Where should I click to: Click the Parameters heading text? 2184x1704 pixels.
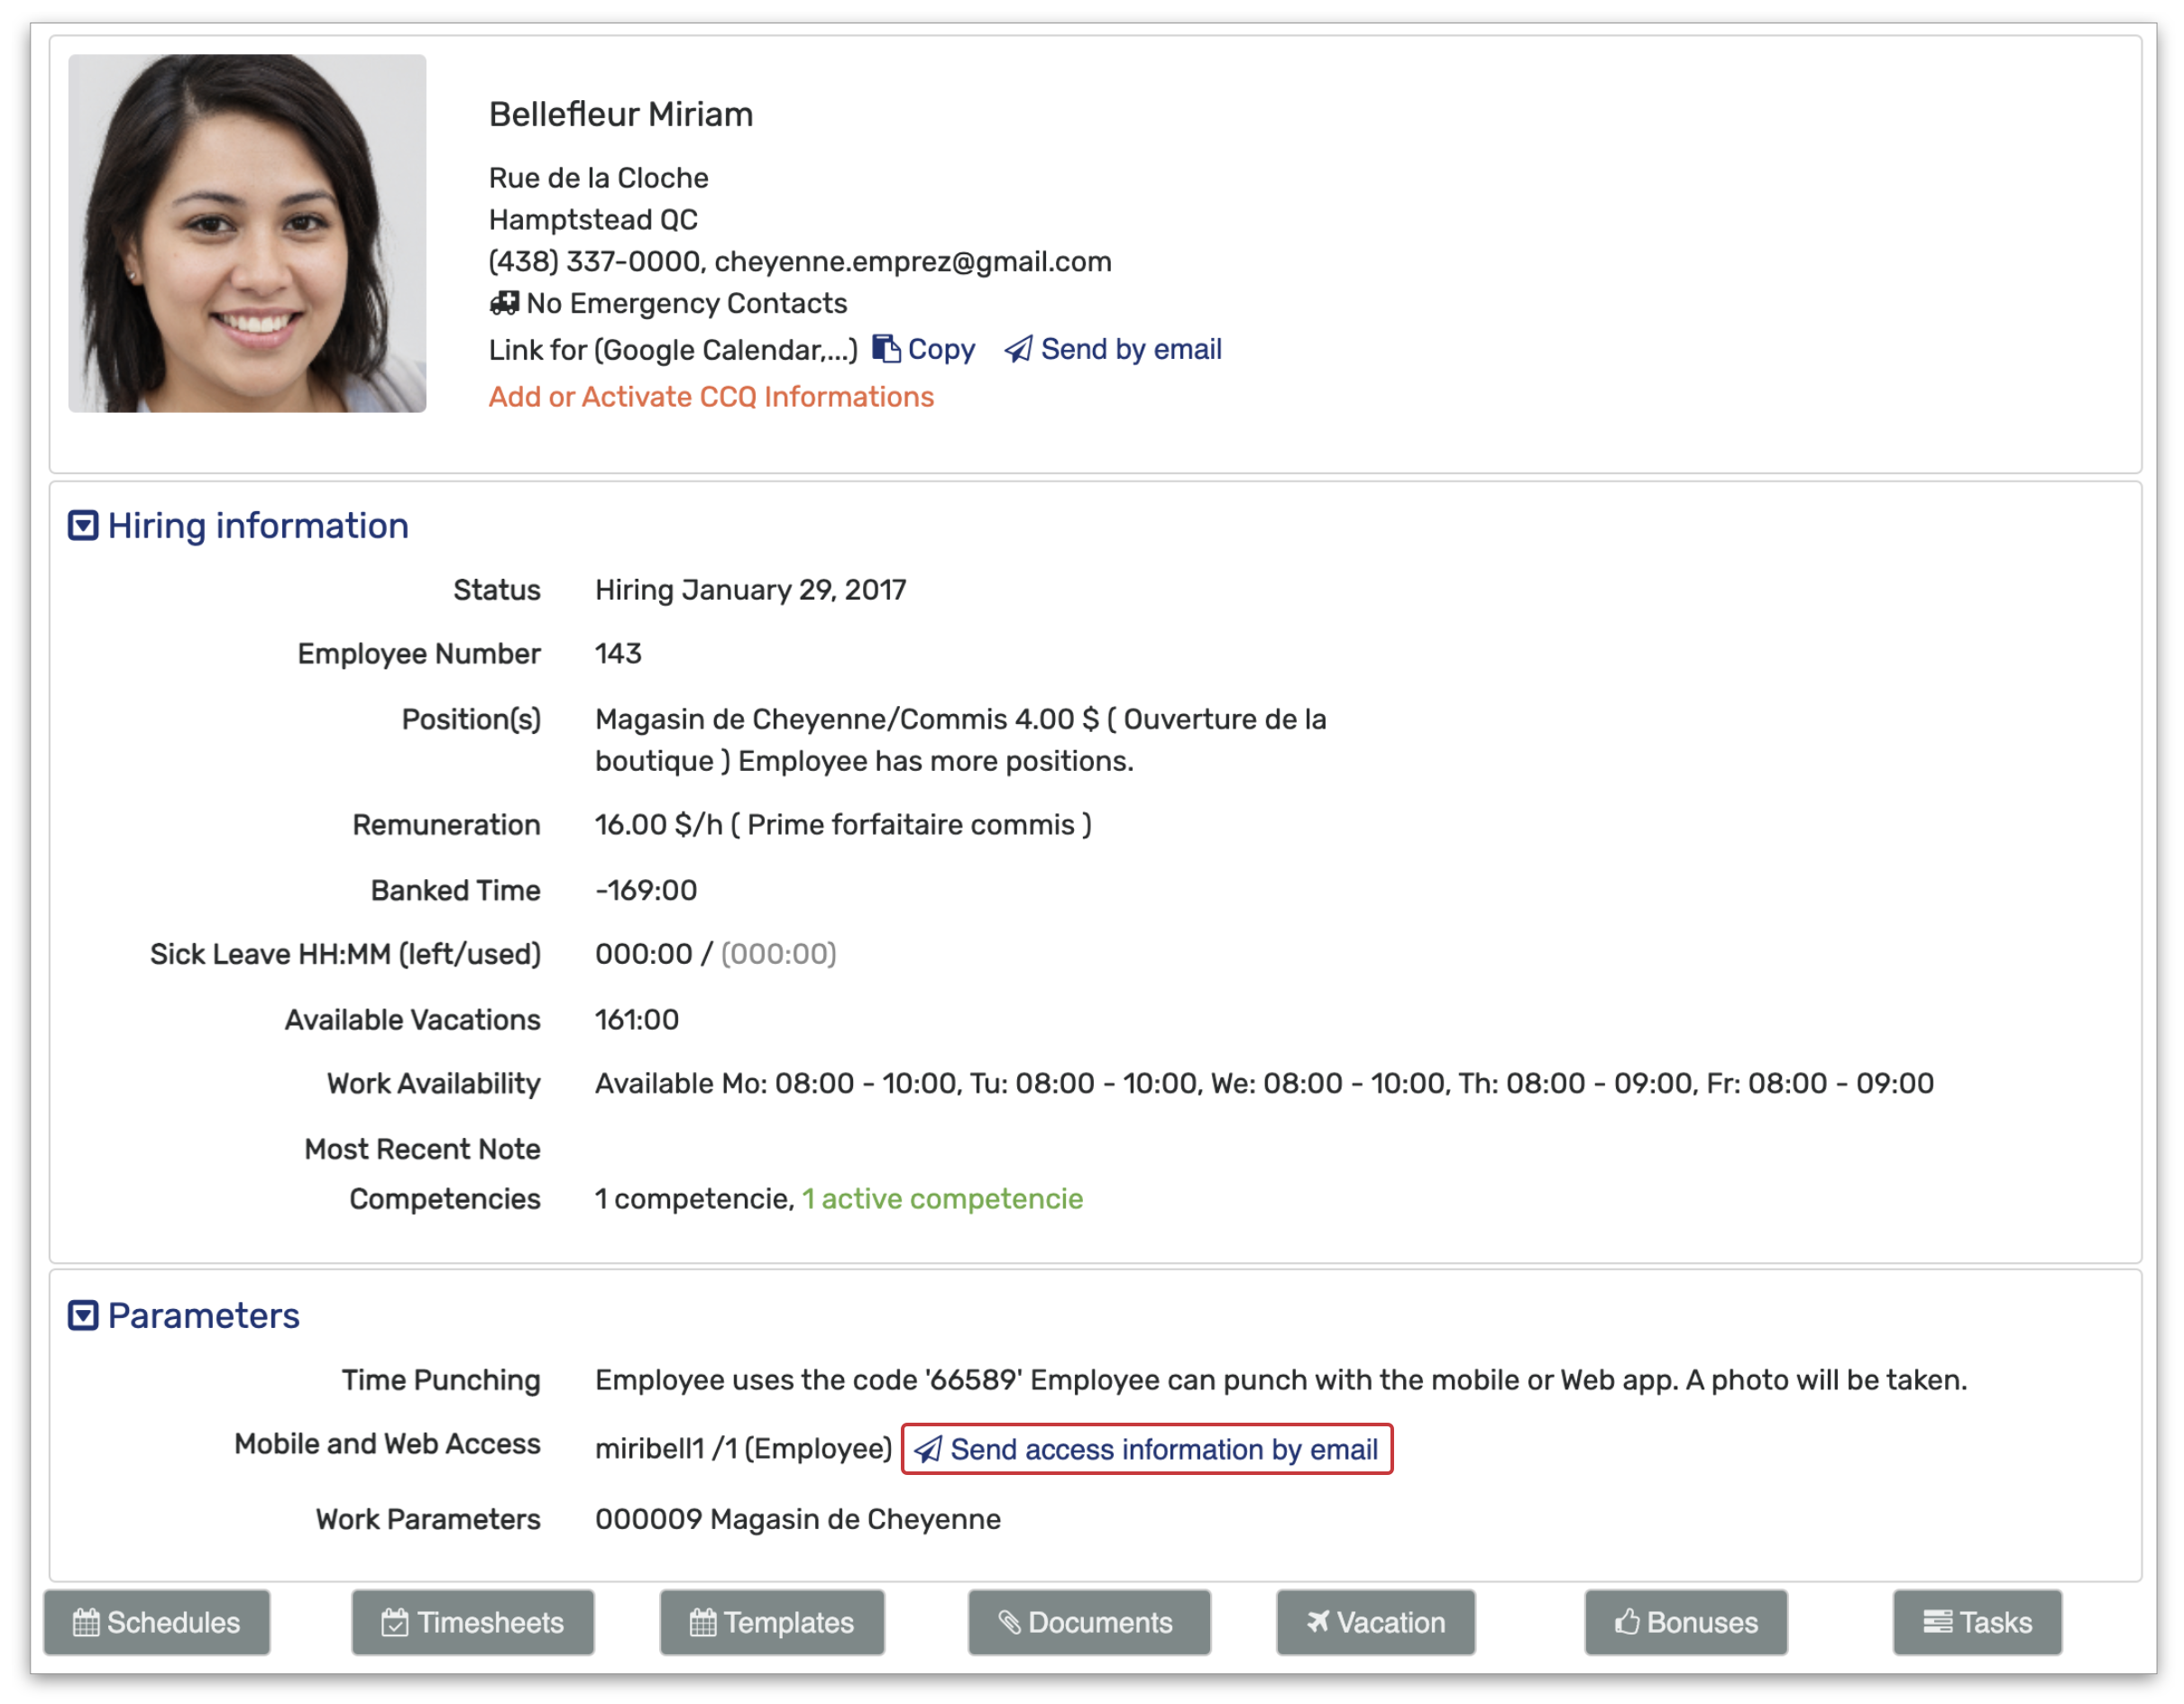click(203, 1315)
